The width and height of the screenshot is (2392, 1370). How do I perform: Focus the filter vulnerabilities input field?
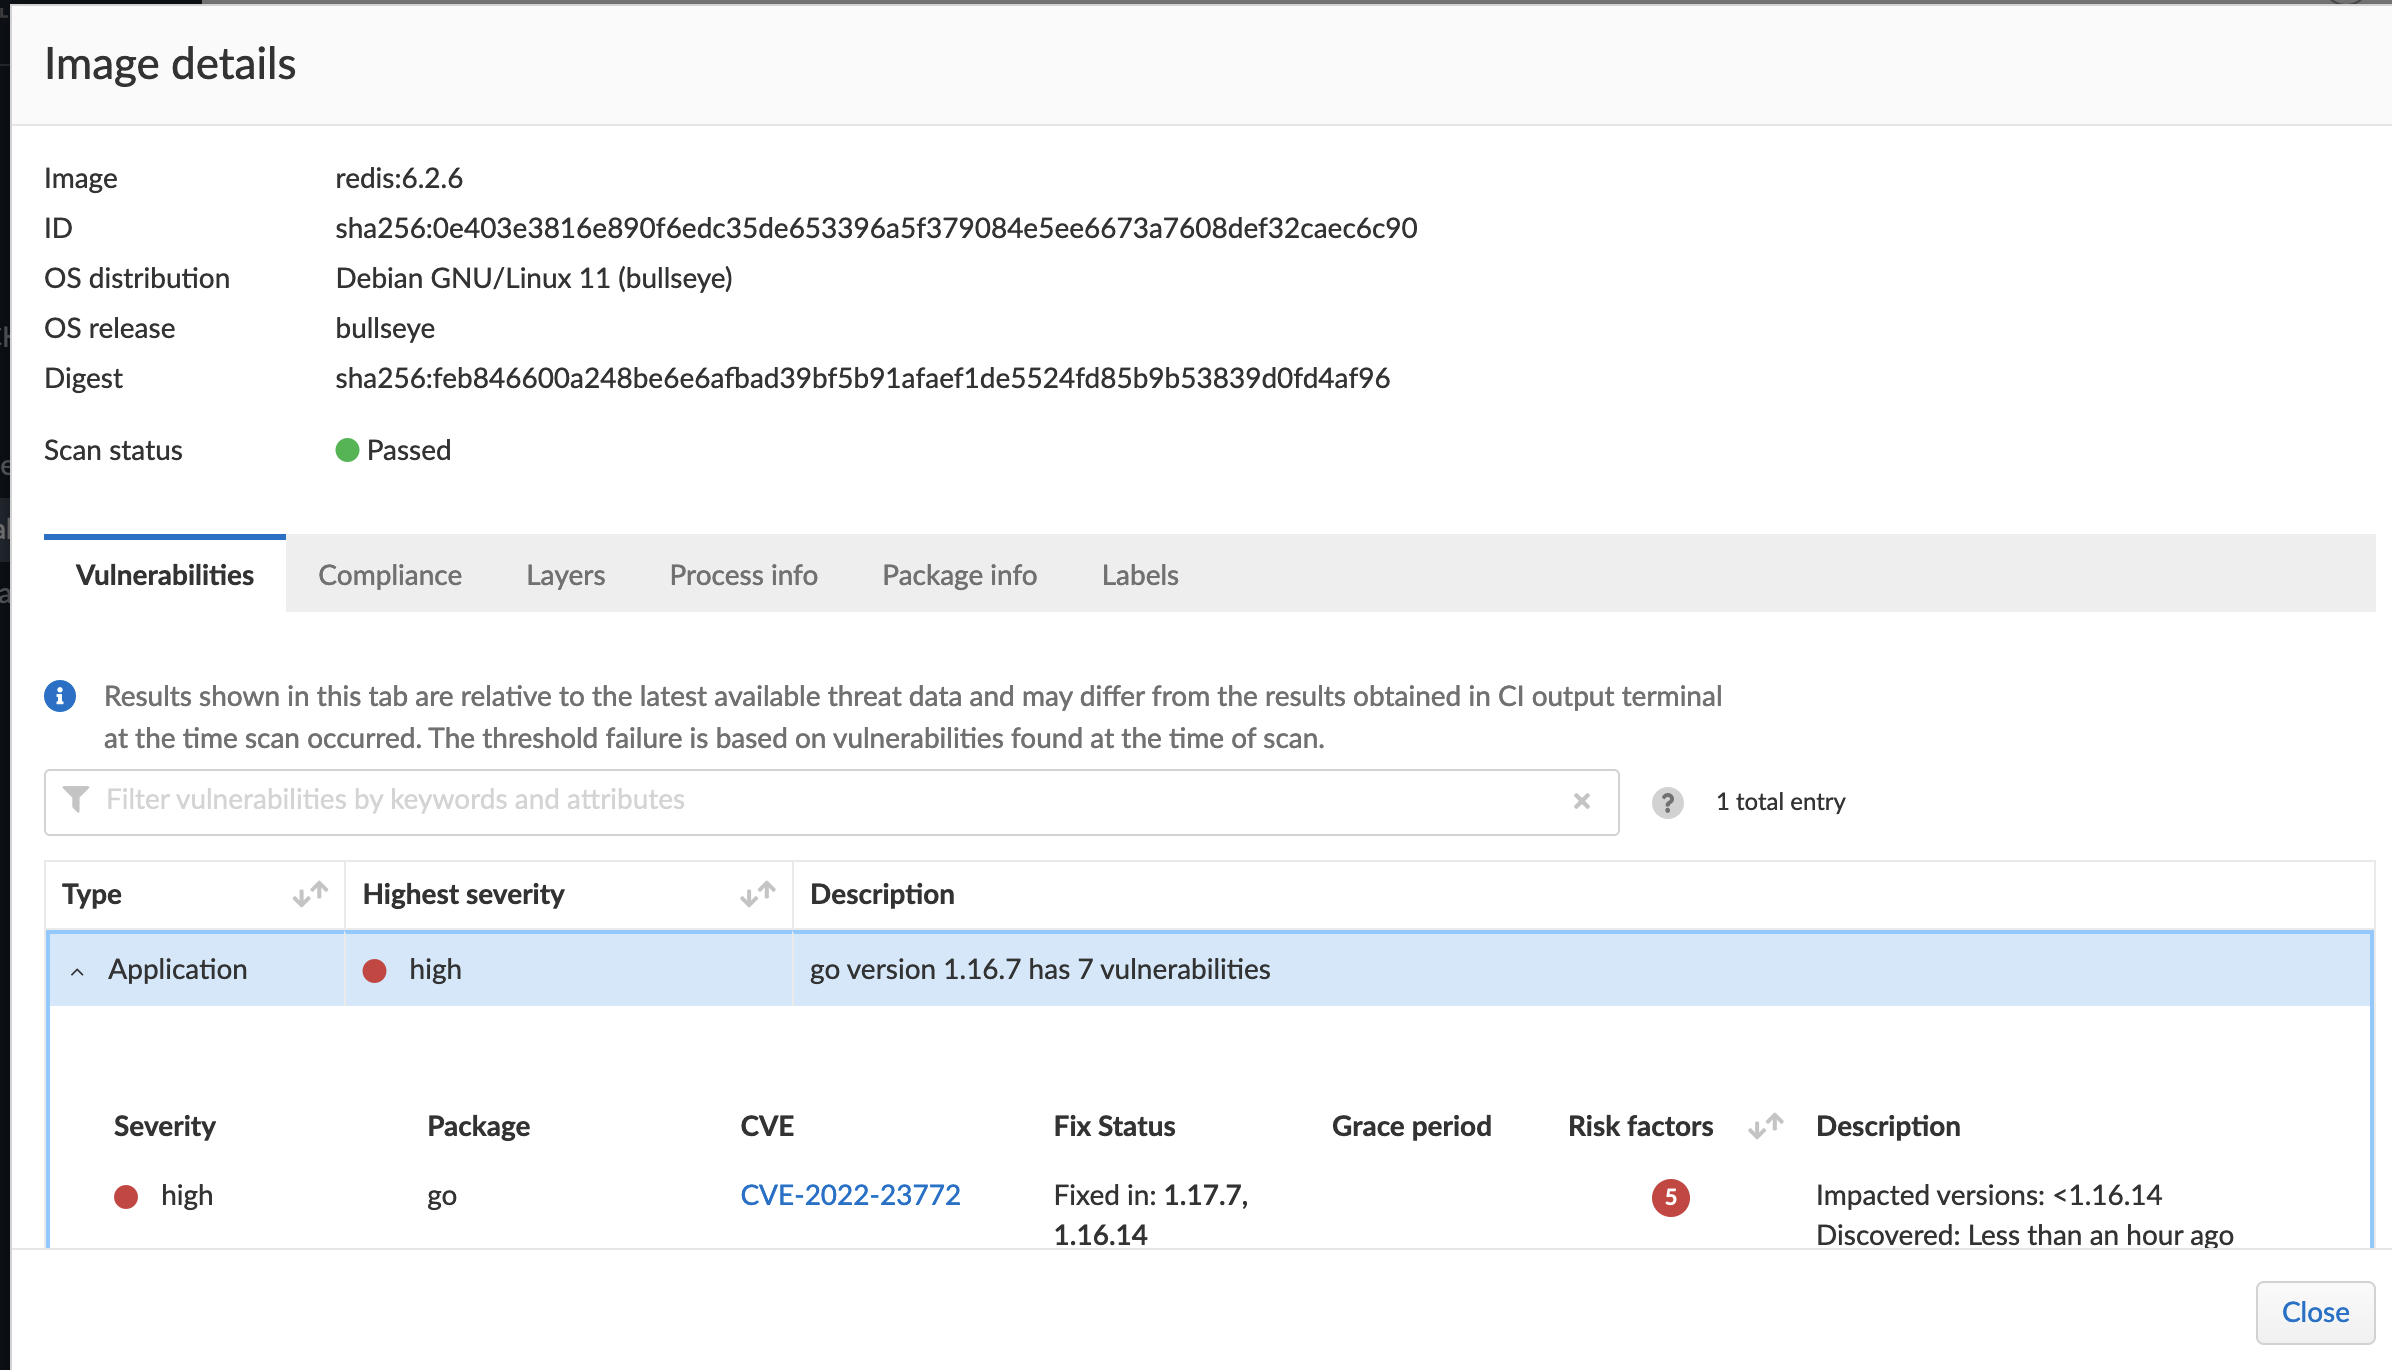832,801
